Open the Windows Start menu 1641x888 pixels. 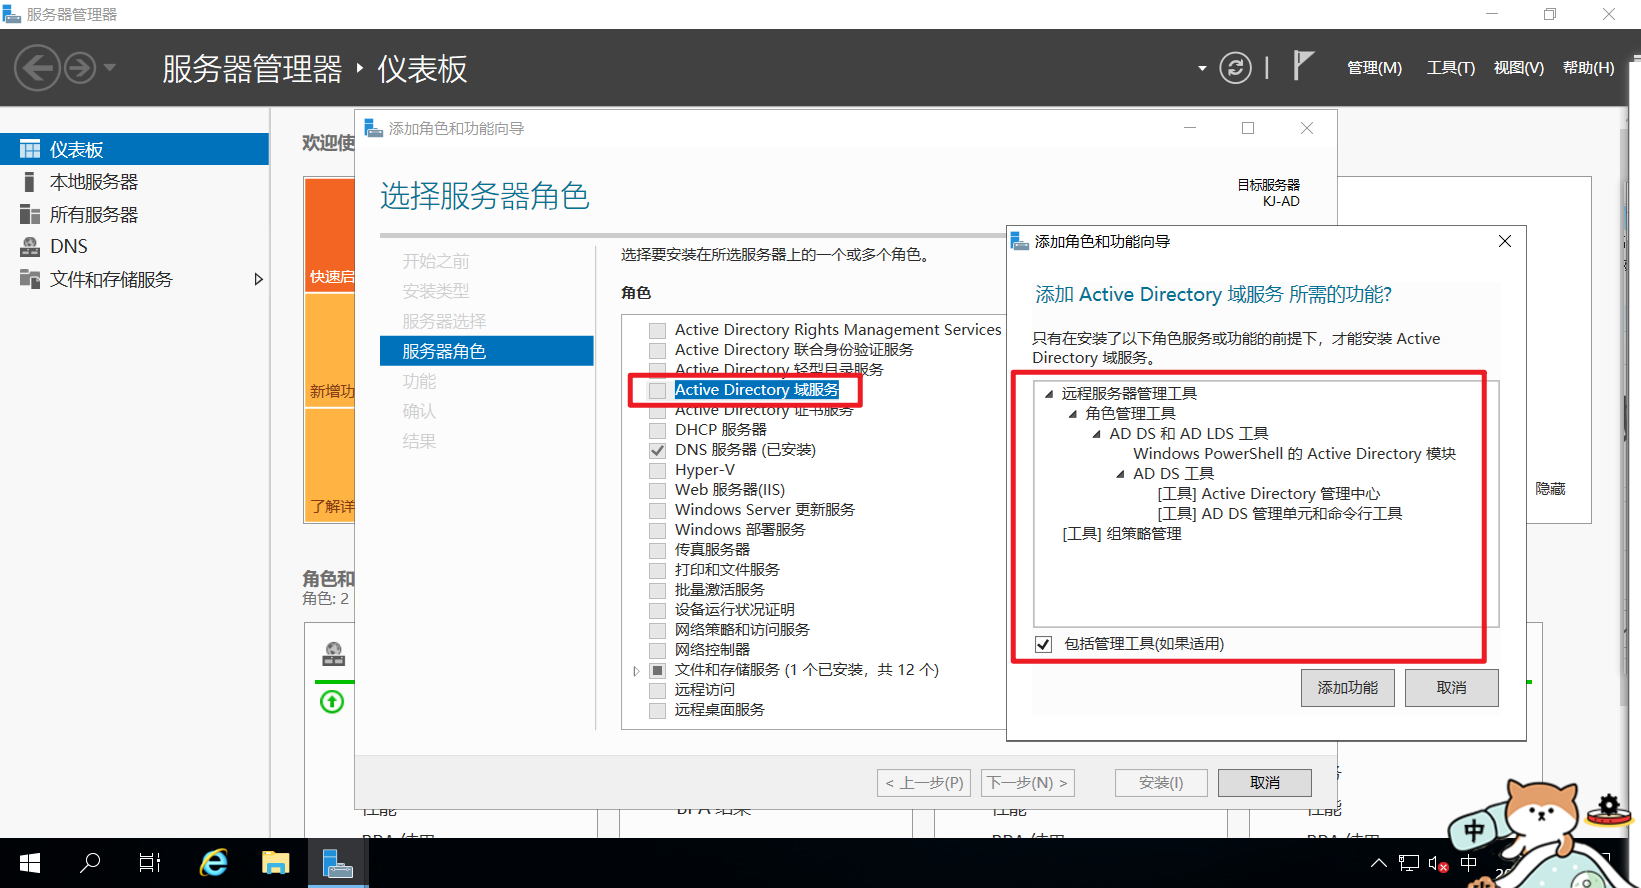click(30, 863)
